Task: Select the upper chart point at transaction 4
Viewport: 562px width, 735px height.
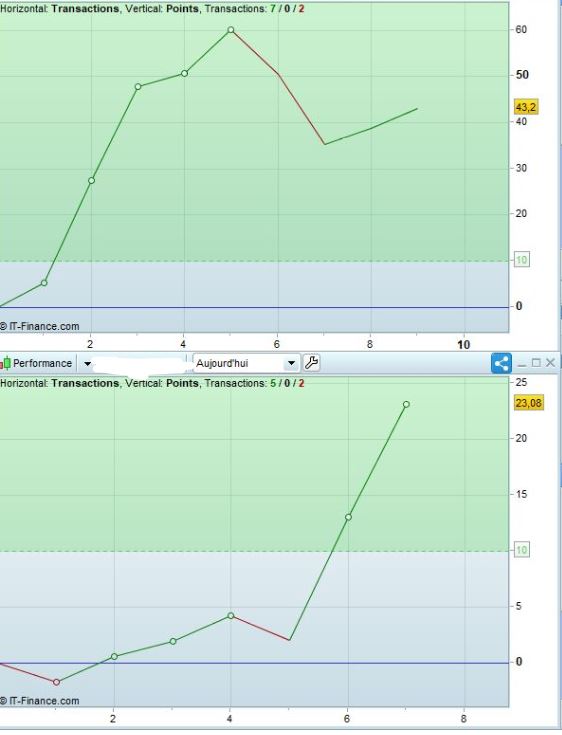Action: coord(184,74)
